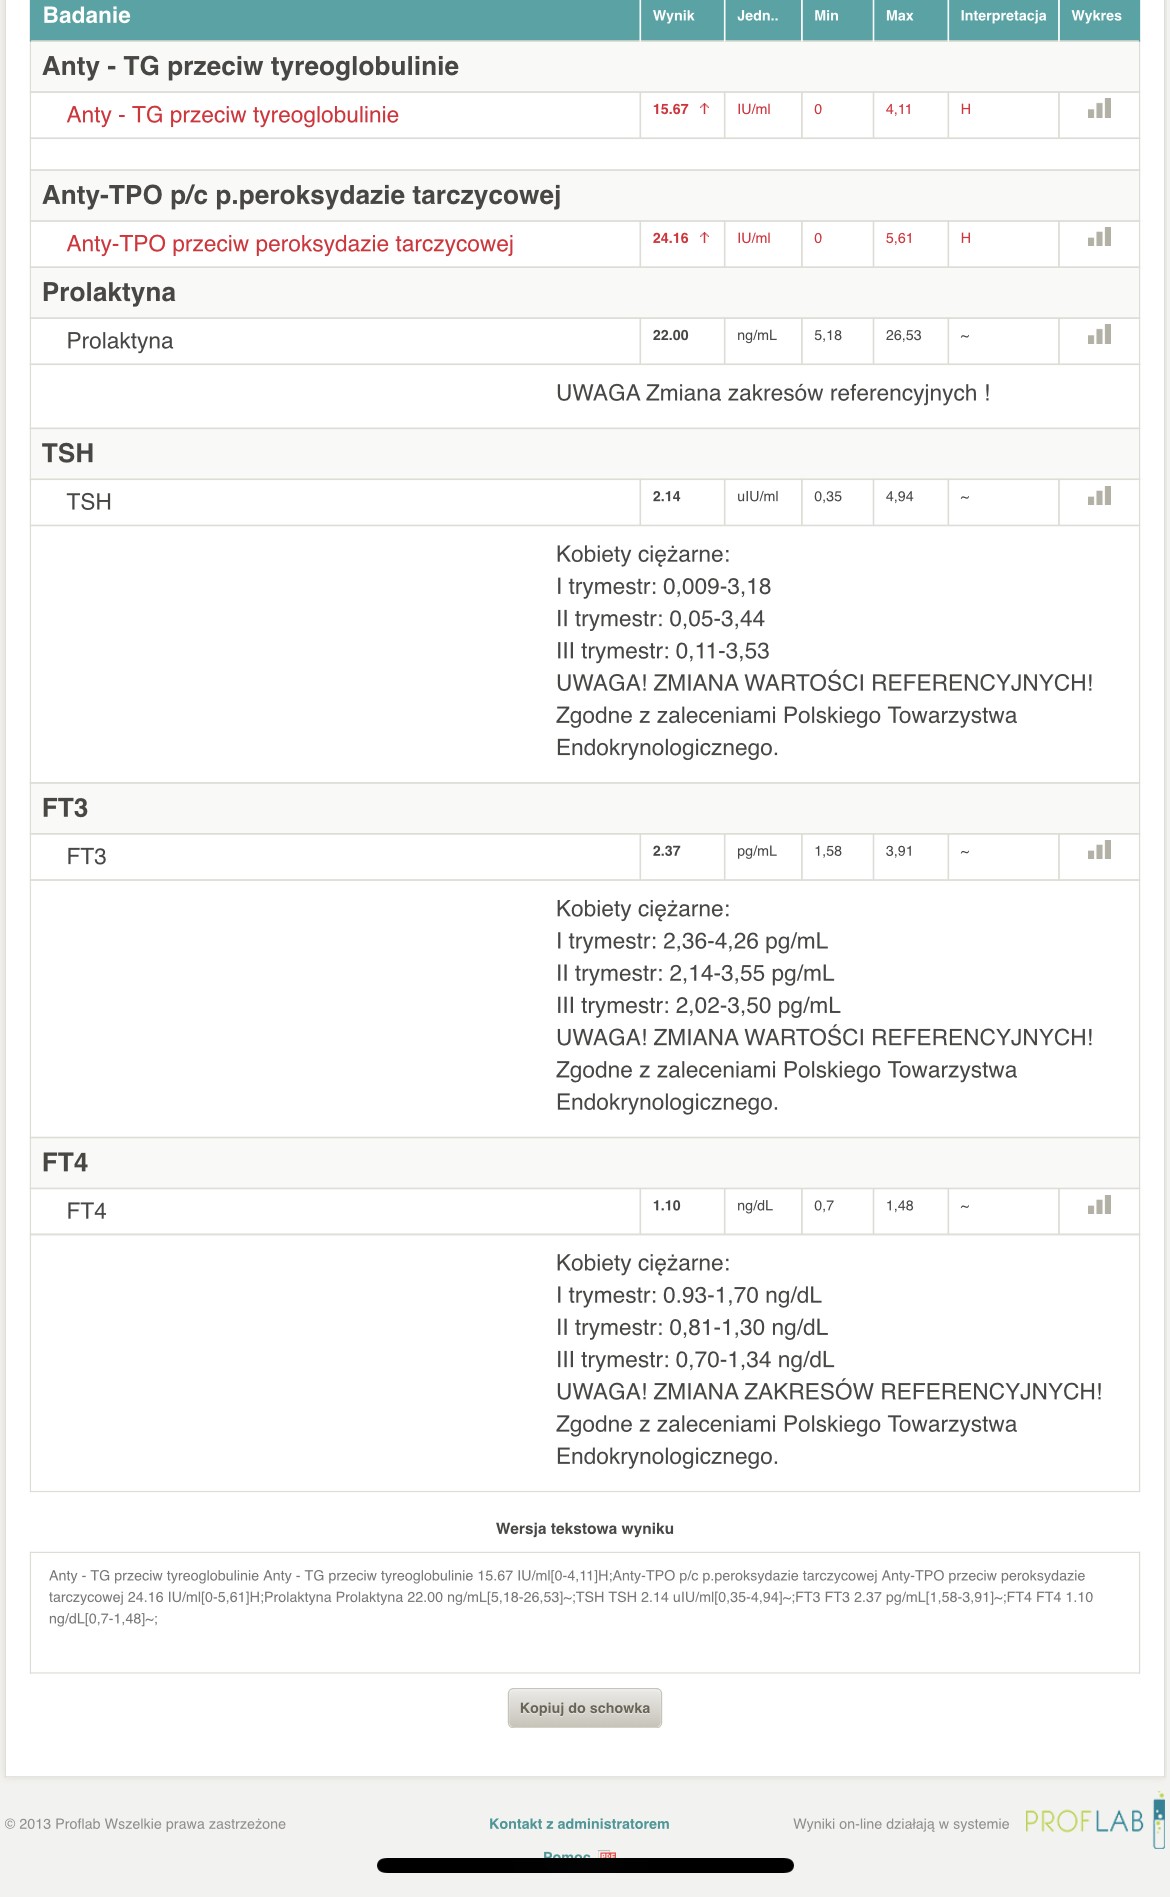Click the Wynik column header

673,16
